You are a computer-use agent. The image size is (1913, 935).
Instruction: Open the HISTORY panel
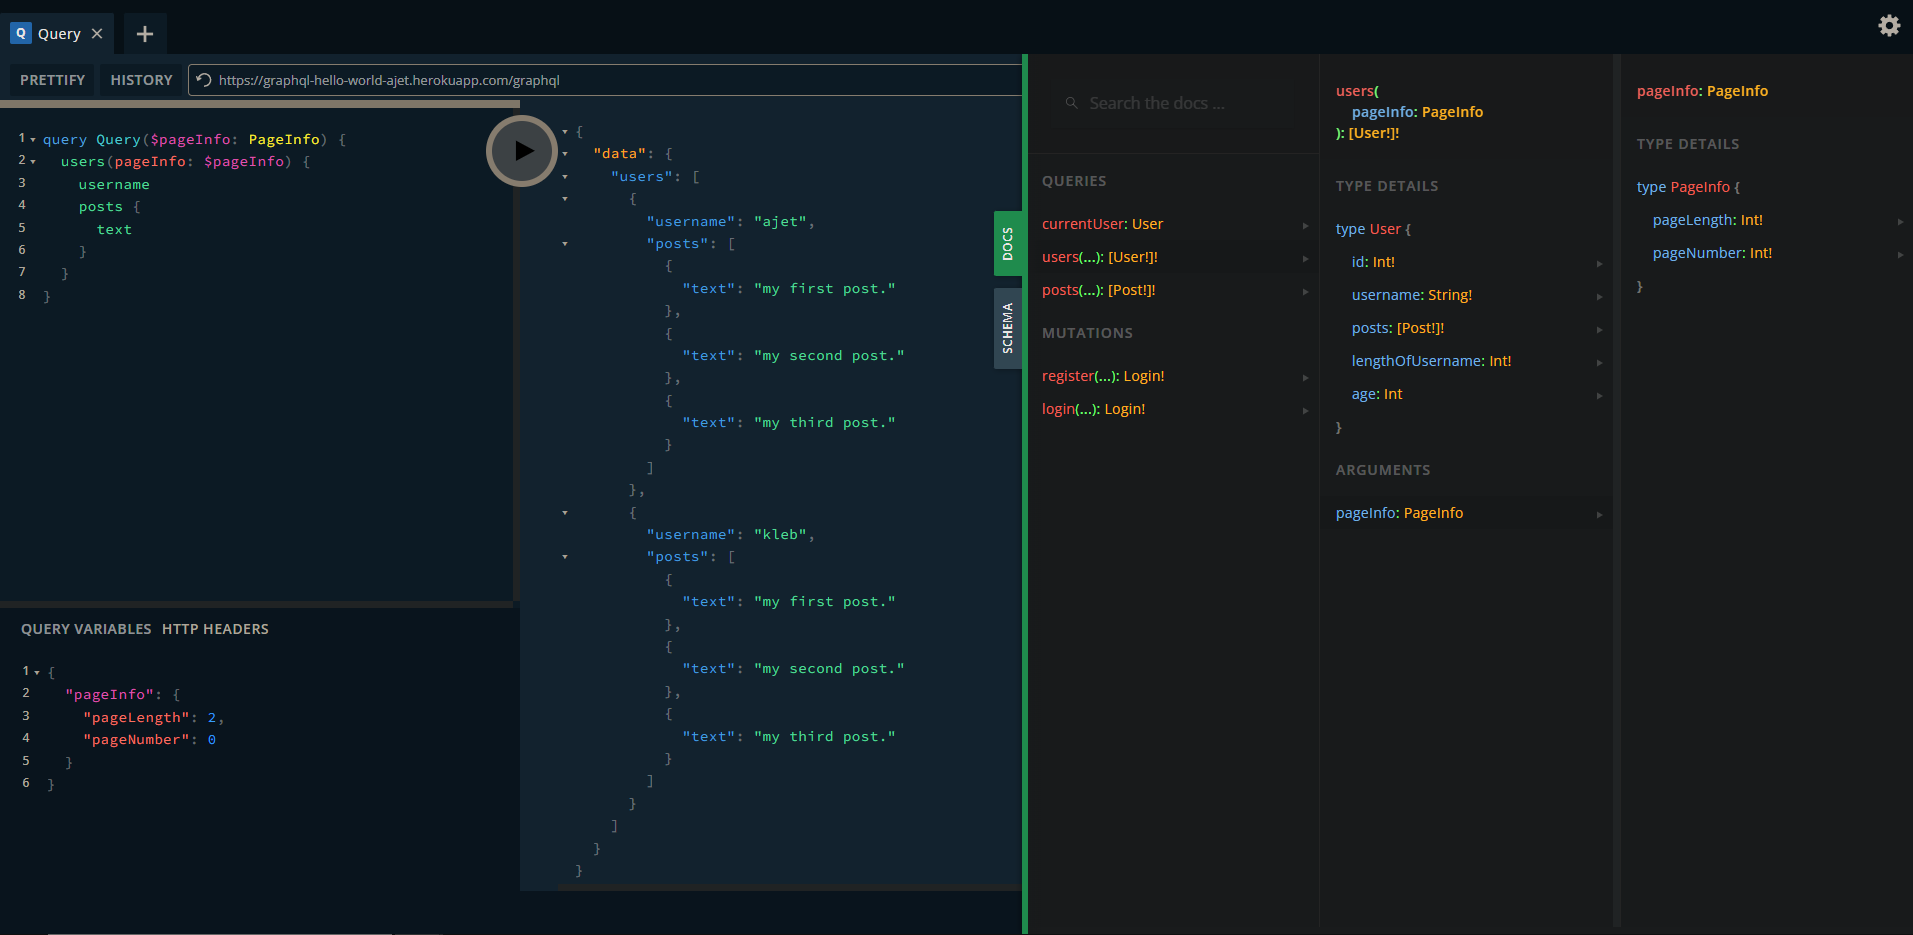(141, 79)
